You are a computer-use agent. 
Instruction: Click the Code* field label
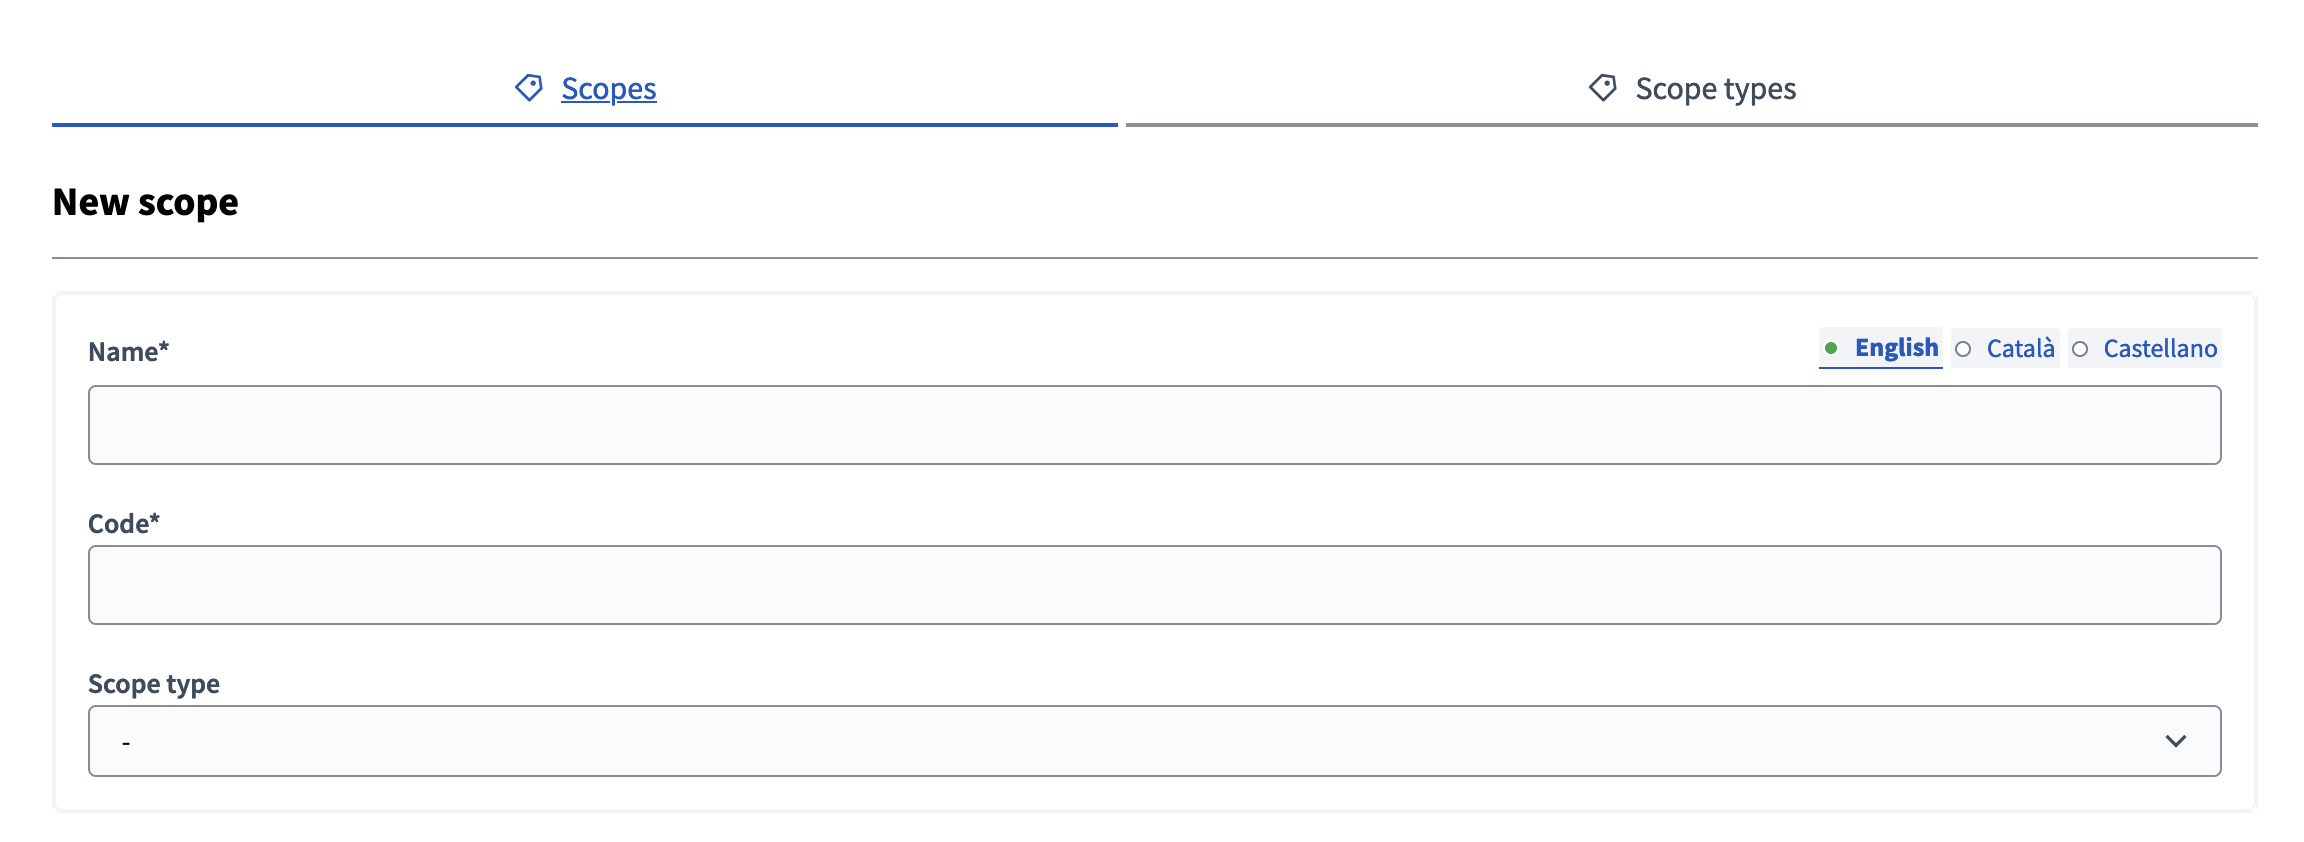[x=124, y=524]
